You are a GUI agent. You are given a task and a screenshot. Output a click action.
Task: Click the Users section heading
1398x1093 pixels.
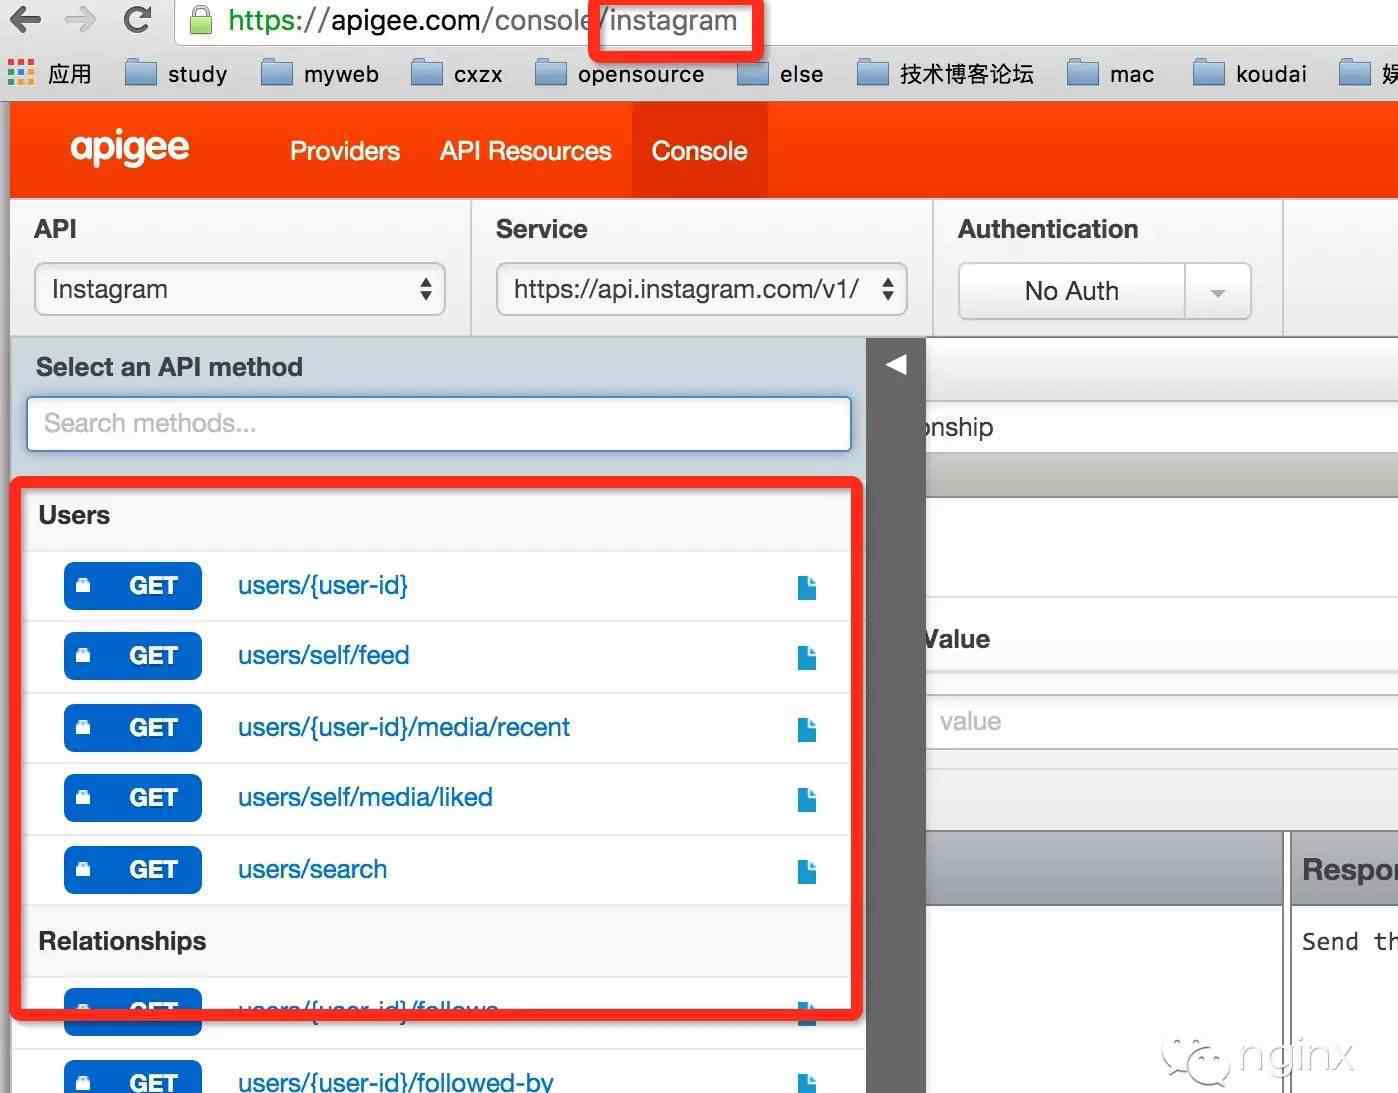point(74,515)
